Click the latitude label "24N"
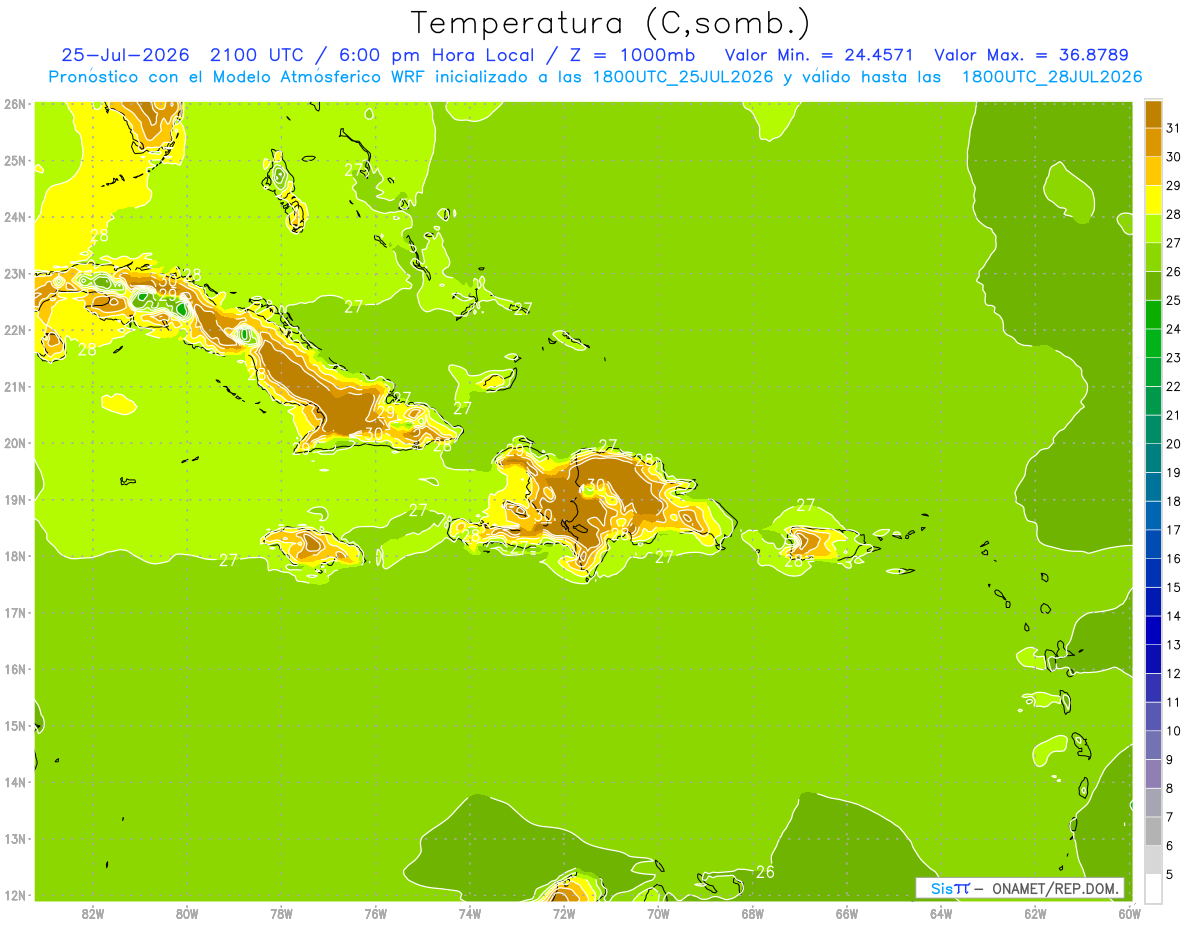 [x=14, y=217]
